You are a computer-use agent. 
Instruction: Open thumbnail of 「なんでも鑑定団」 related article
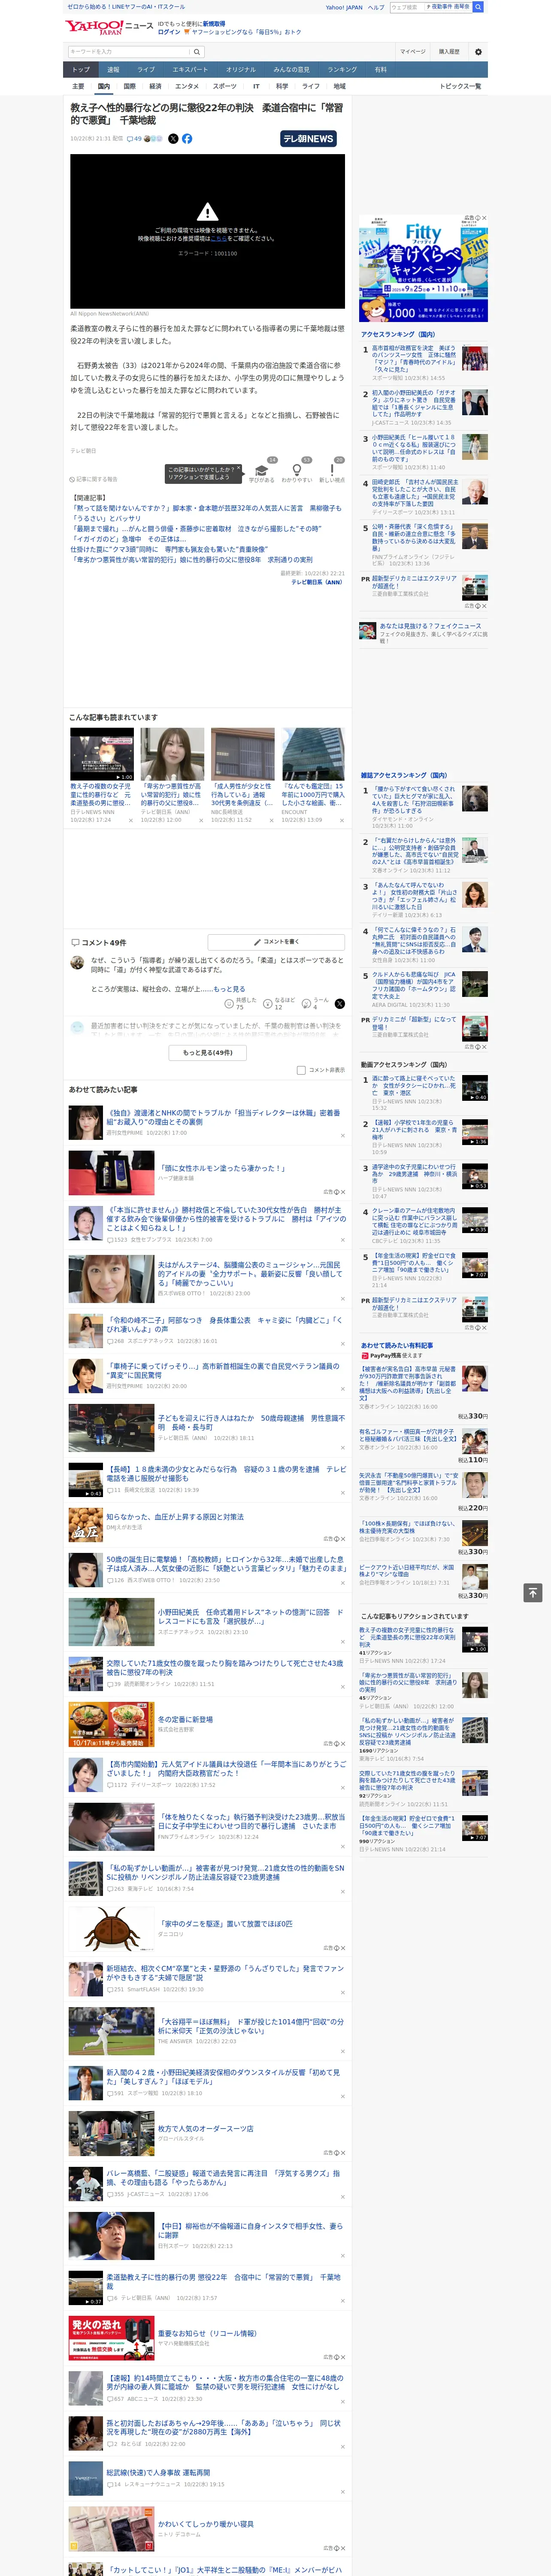313,754
